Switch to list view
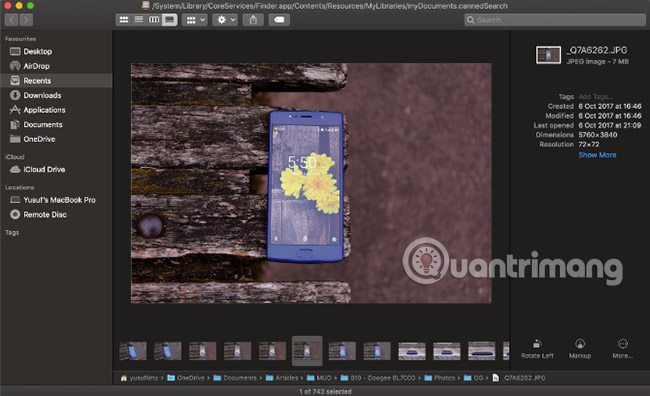Viewport: 650px width, 396px height. [139, 19]
